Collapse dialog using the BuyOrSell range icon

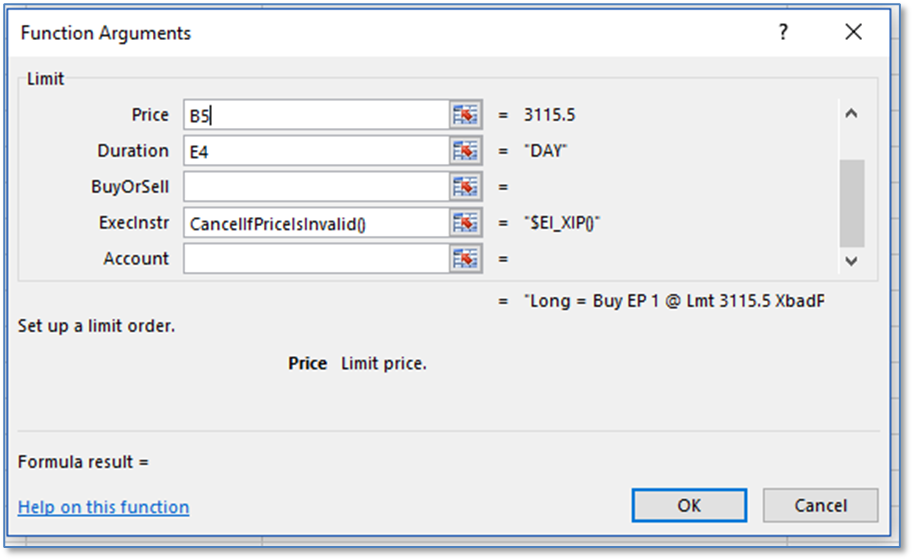pyautogui.click(x=466, y=187)
